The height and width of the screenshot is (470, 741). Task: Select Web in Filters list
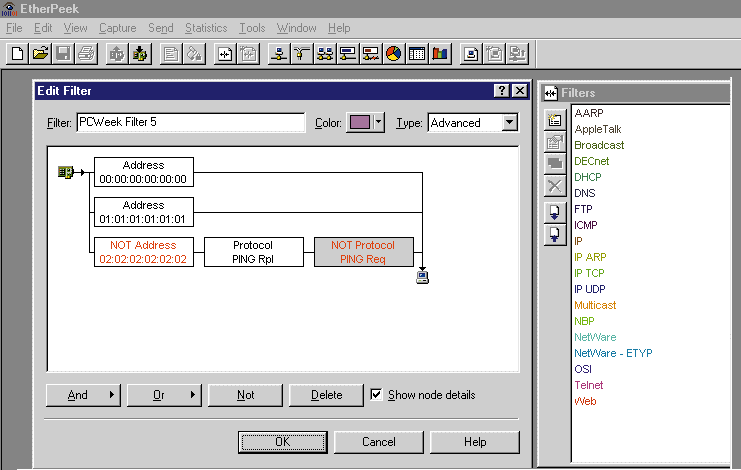585,401
